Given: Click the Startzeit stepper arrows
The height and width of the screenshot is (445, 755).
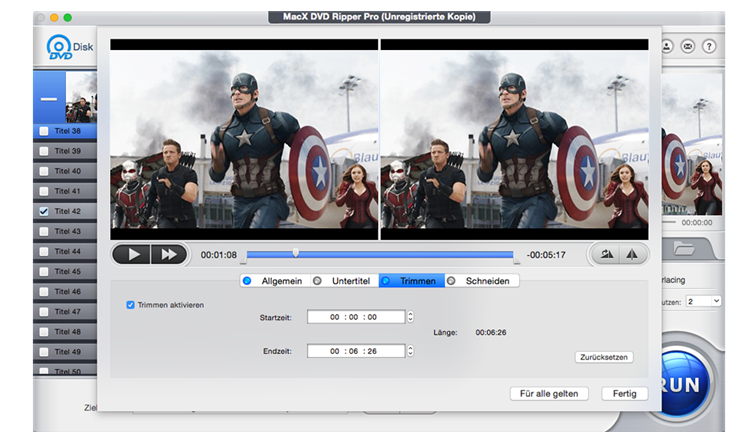Looking at the screenshot, I should click(x=411, y=317).
